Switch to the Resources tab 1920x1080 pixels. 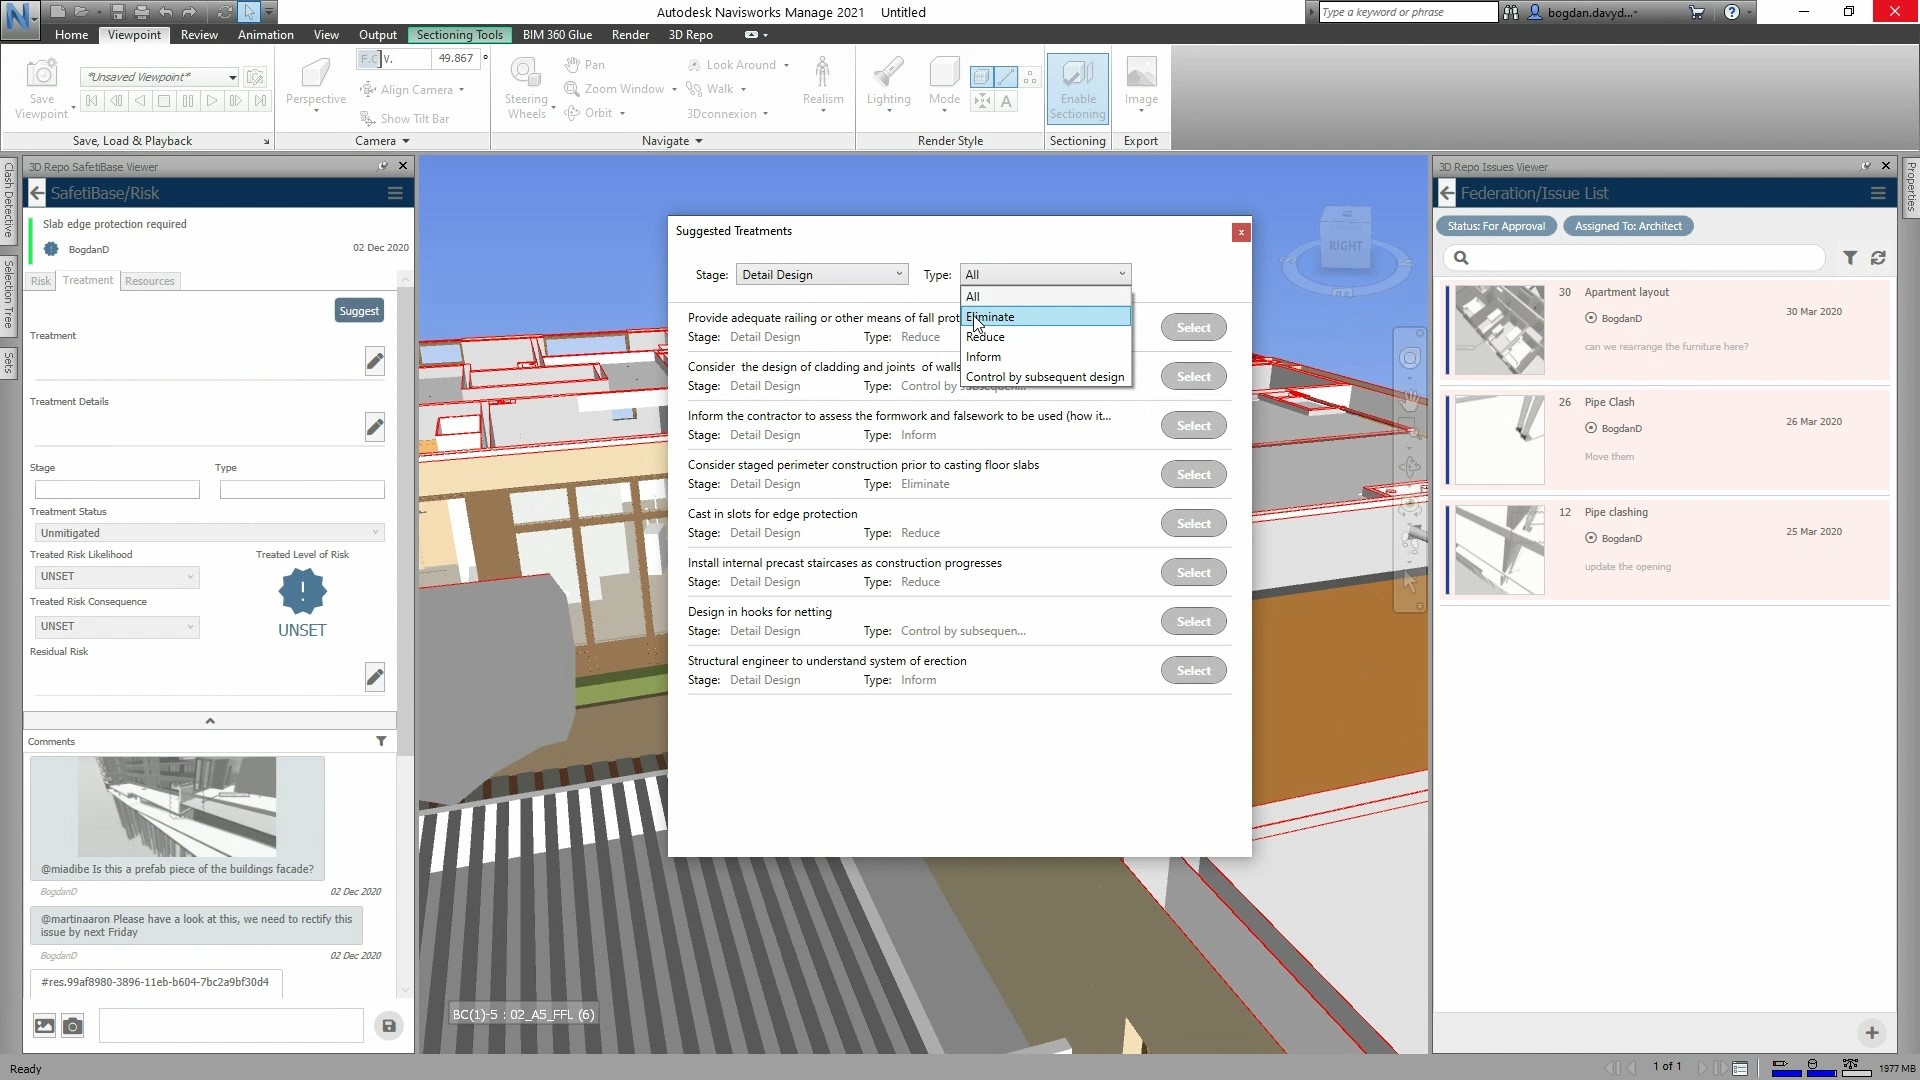150,281
